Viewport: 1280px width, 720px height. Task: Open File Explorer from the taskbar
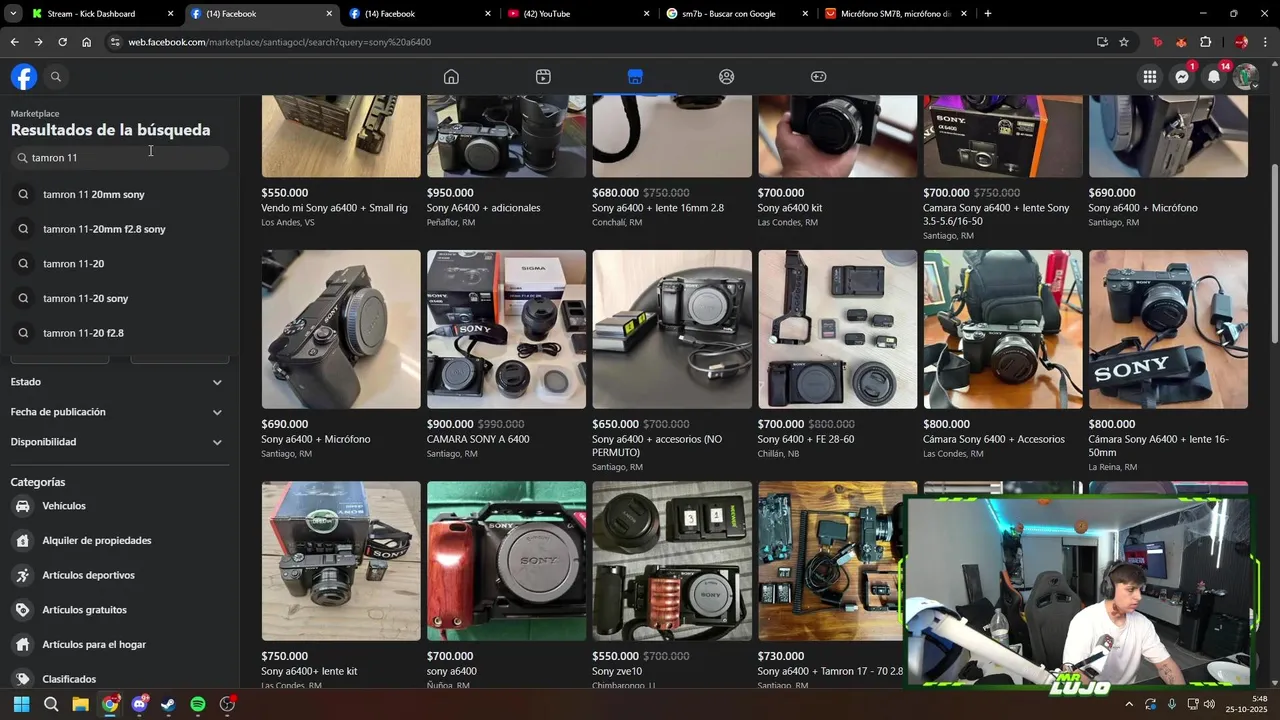80,704
